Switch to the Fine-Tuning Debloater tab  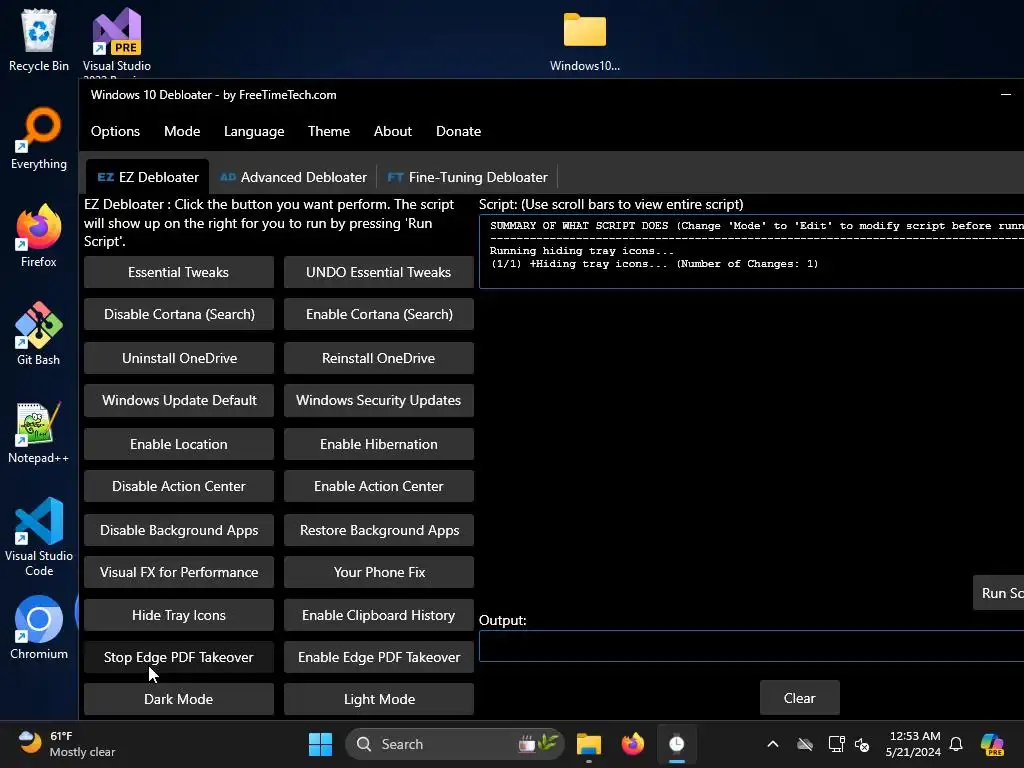pos(467,177)
